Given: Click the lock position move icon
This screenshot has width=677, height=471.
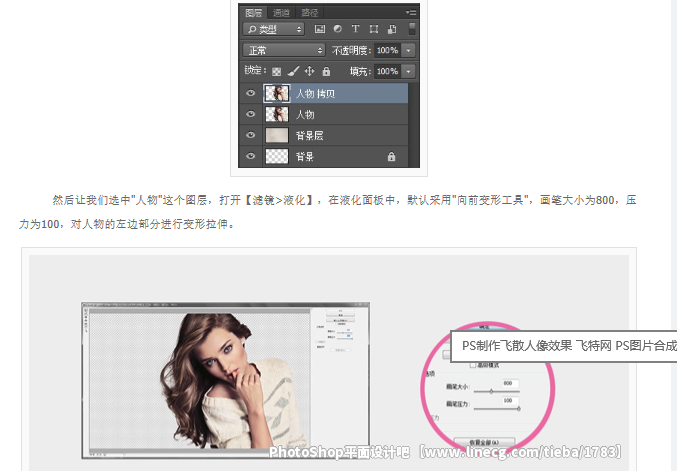Looking at the screenshot, I should [309, 72].
